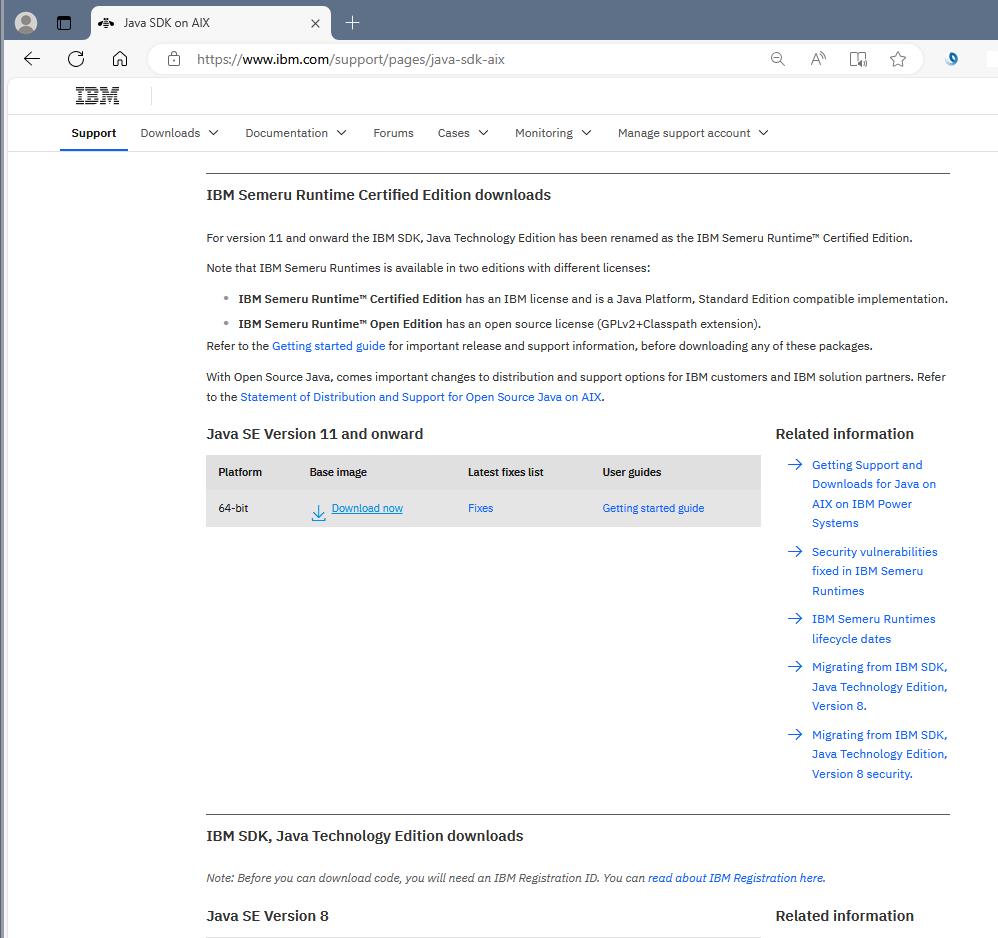The width and height of the screenshot is (998, 938).
Task: Open the Fixes link in table
Action: (x=481, y=508)
